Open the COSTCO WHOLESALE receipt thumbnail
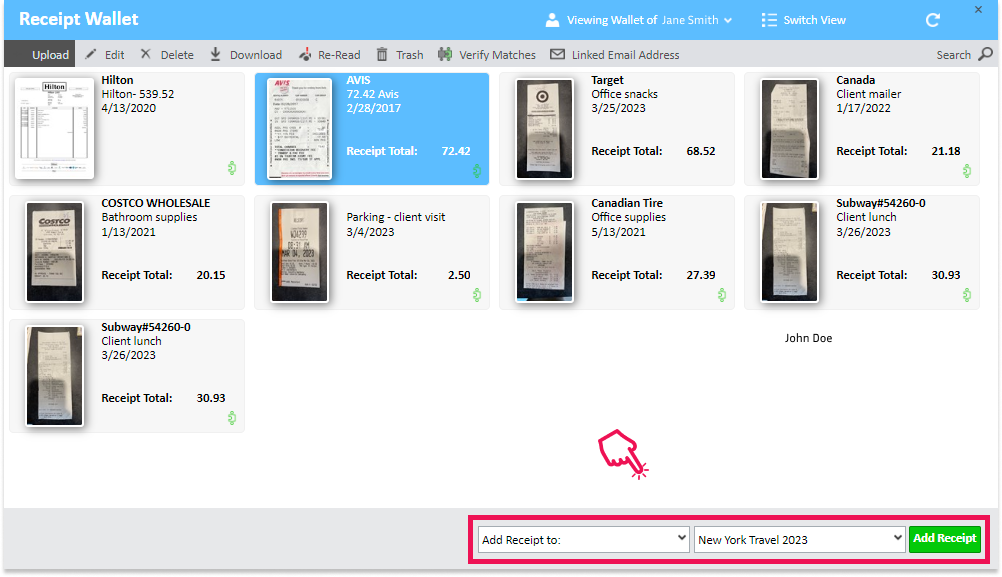Viewport: 1002px width, 577px height. [x=54, y=251]
